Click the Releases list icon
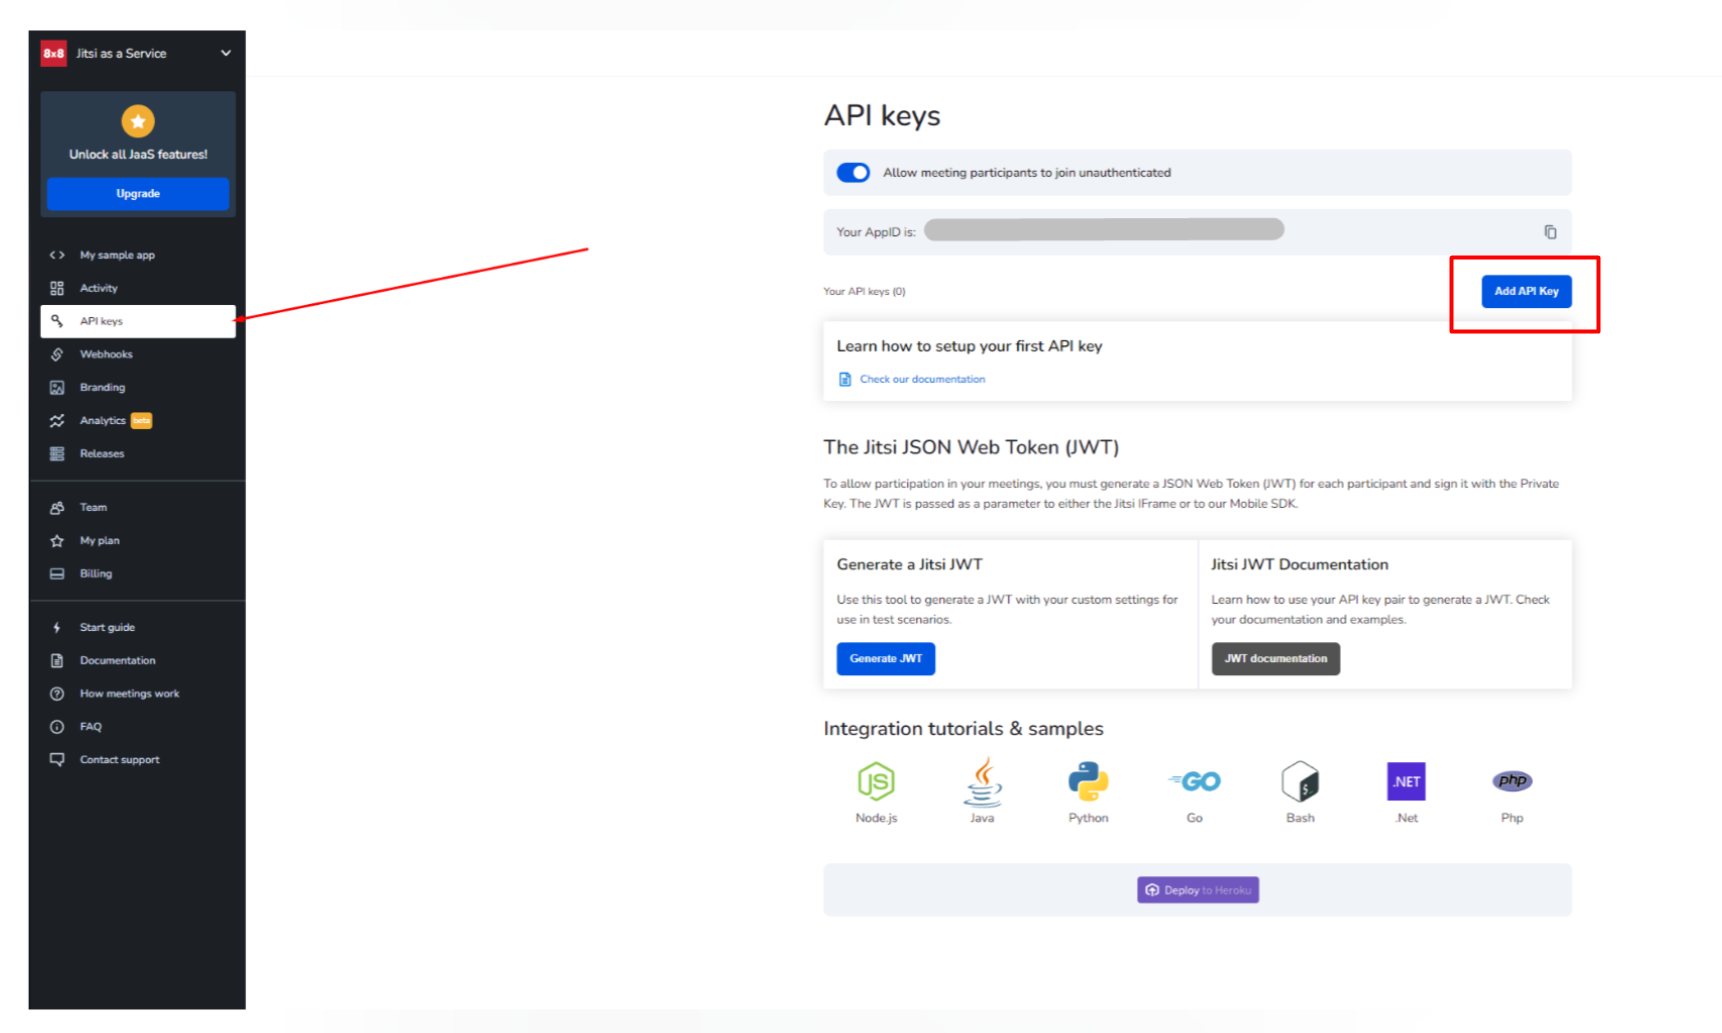 click(57, 454)
